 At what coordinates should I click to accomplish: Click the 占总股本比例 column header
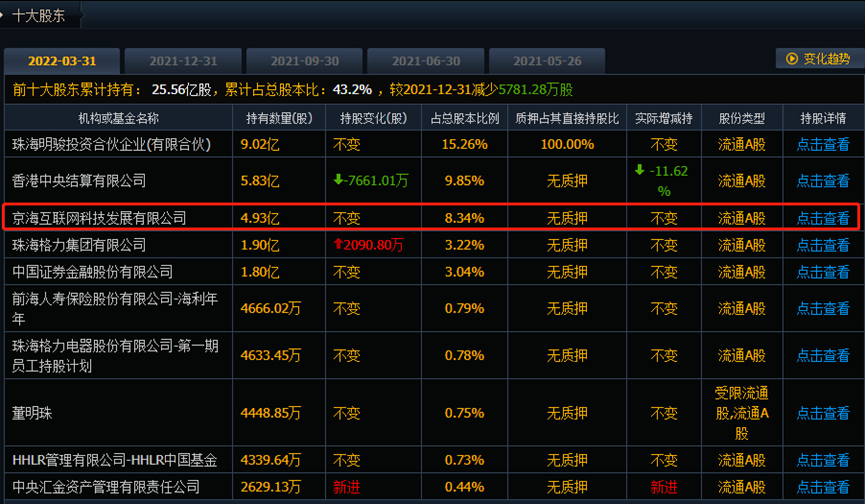(x=464, y=118)
